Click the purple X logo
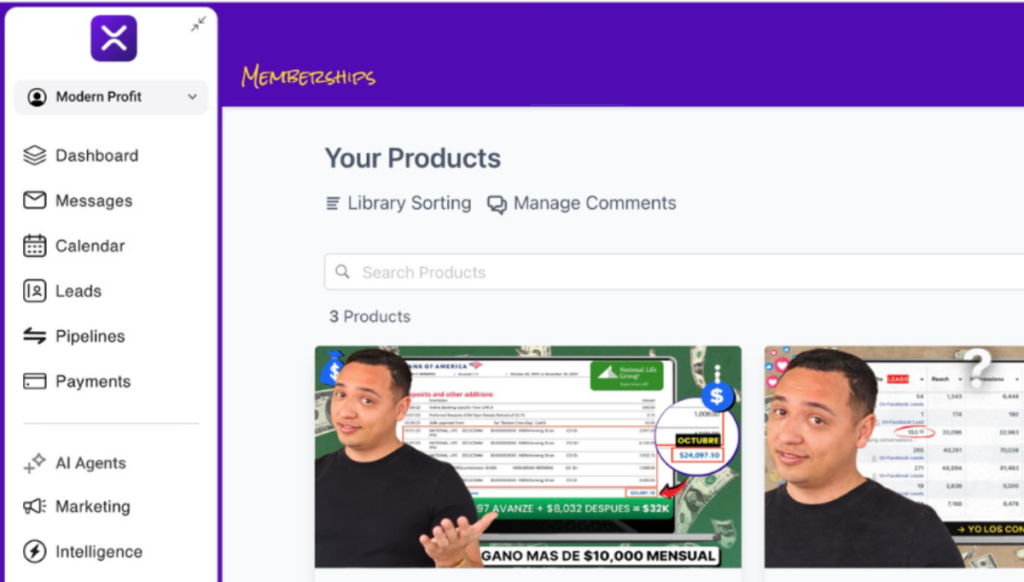This screenshot has width=1024, height=582. (114, 39)
